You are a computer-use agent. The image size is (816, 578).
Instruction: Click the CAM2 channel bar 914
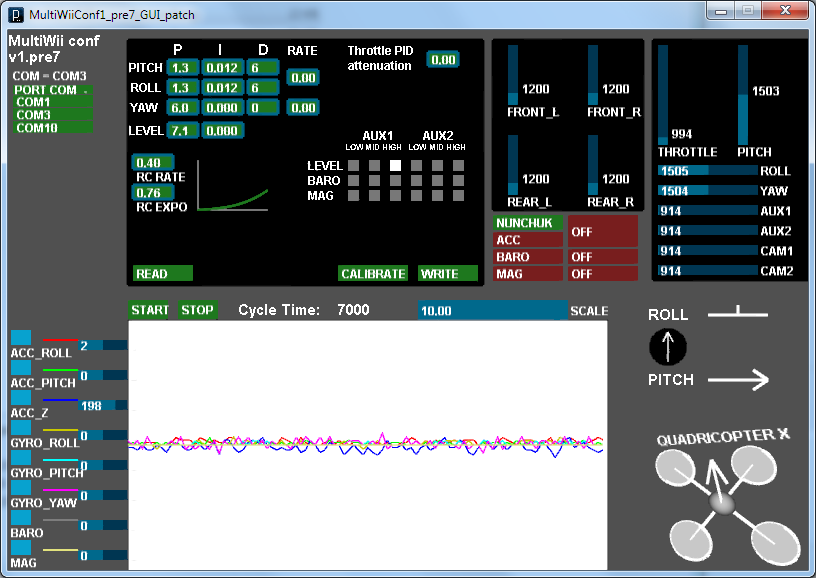point(708,271)
